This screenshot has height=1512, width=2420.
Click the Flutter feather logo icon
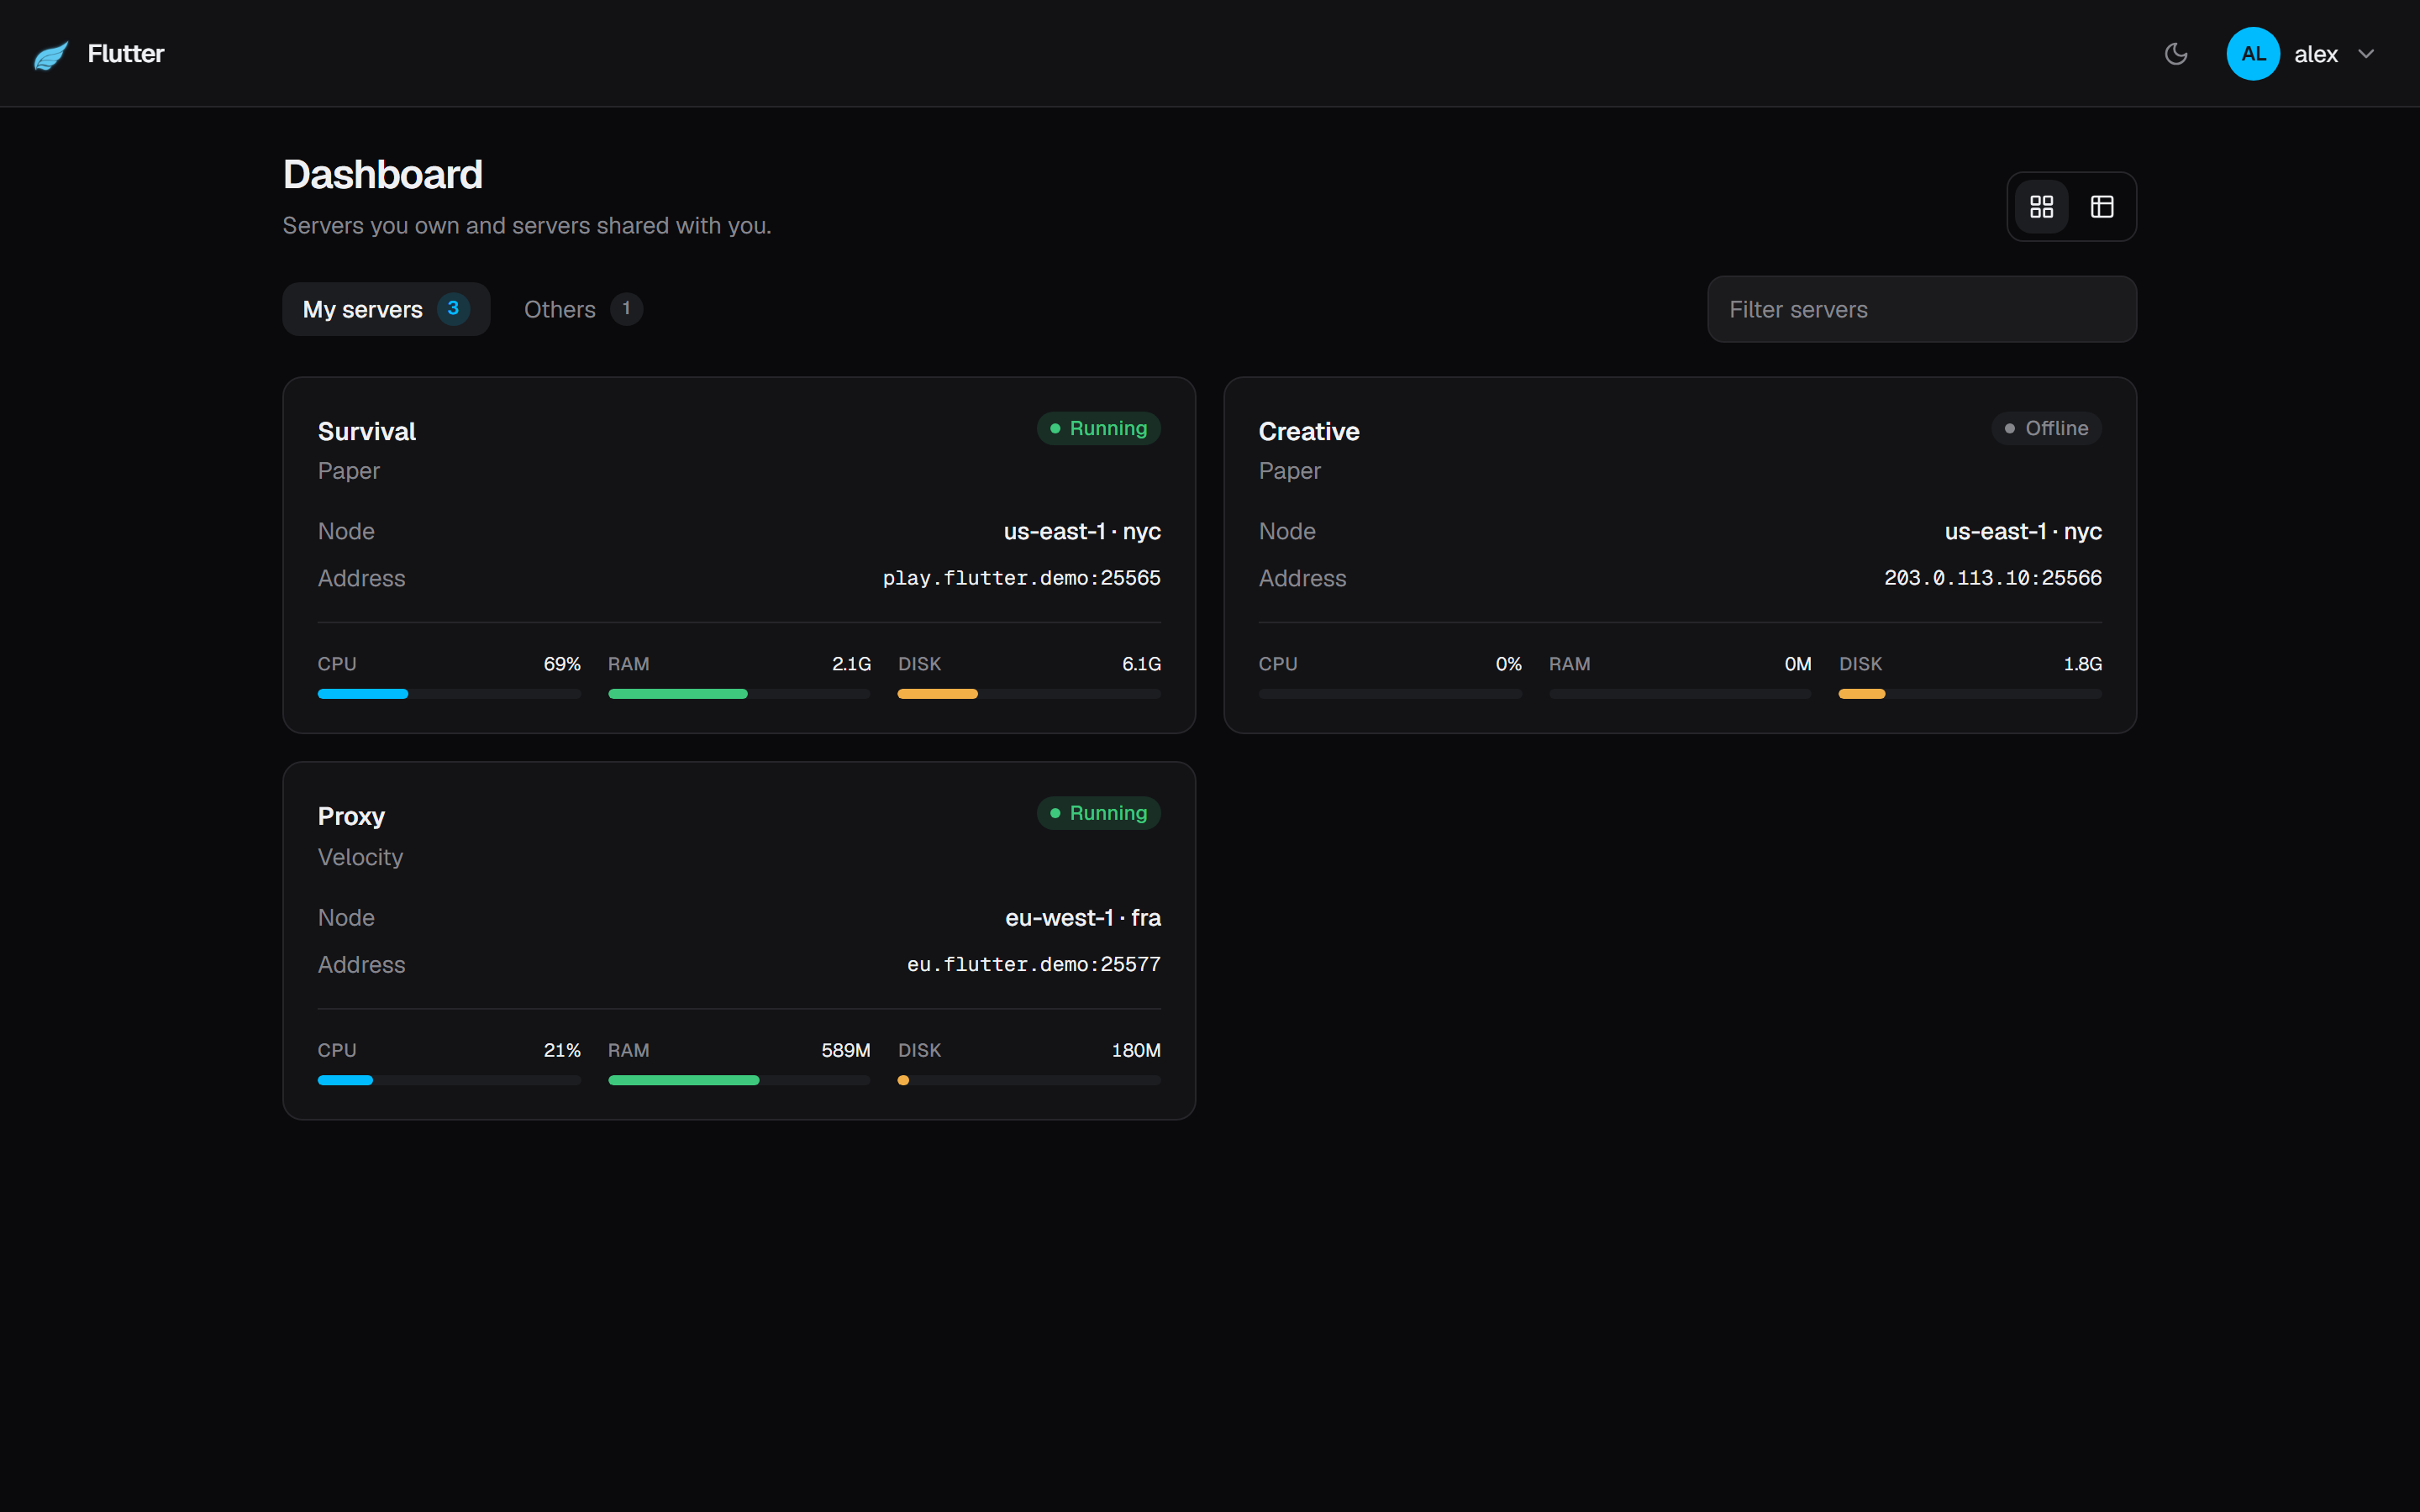pyautogui.click(x=51, y=55)
